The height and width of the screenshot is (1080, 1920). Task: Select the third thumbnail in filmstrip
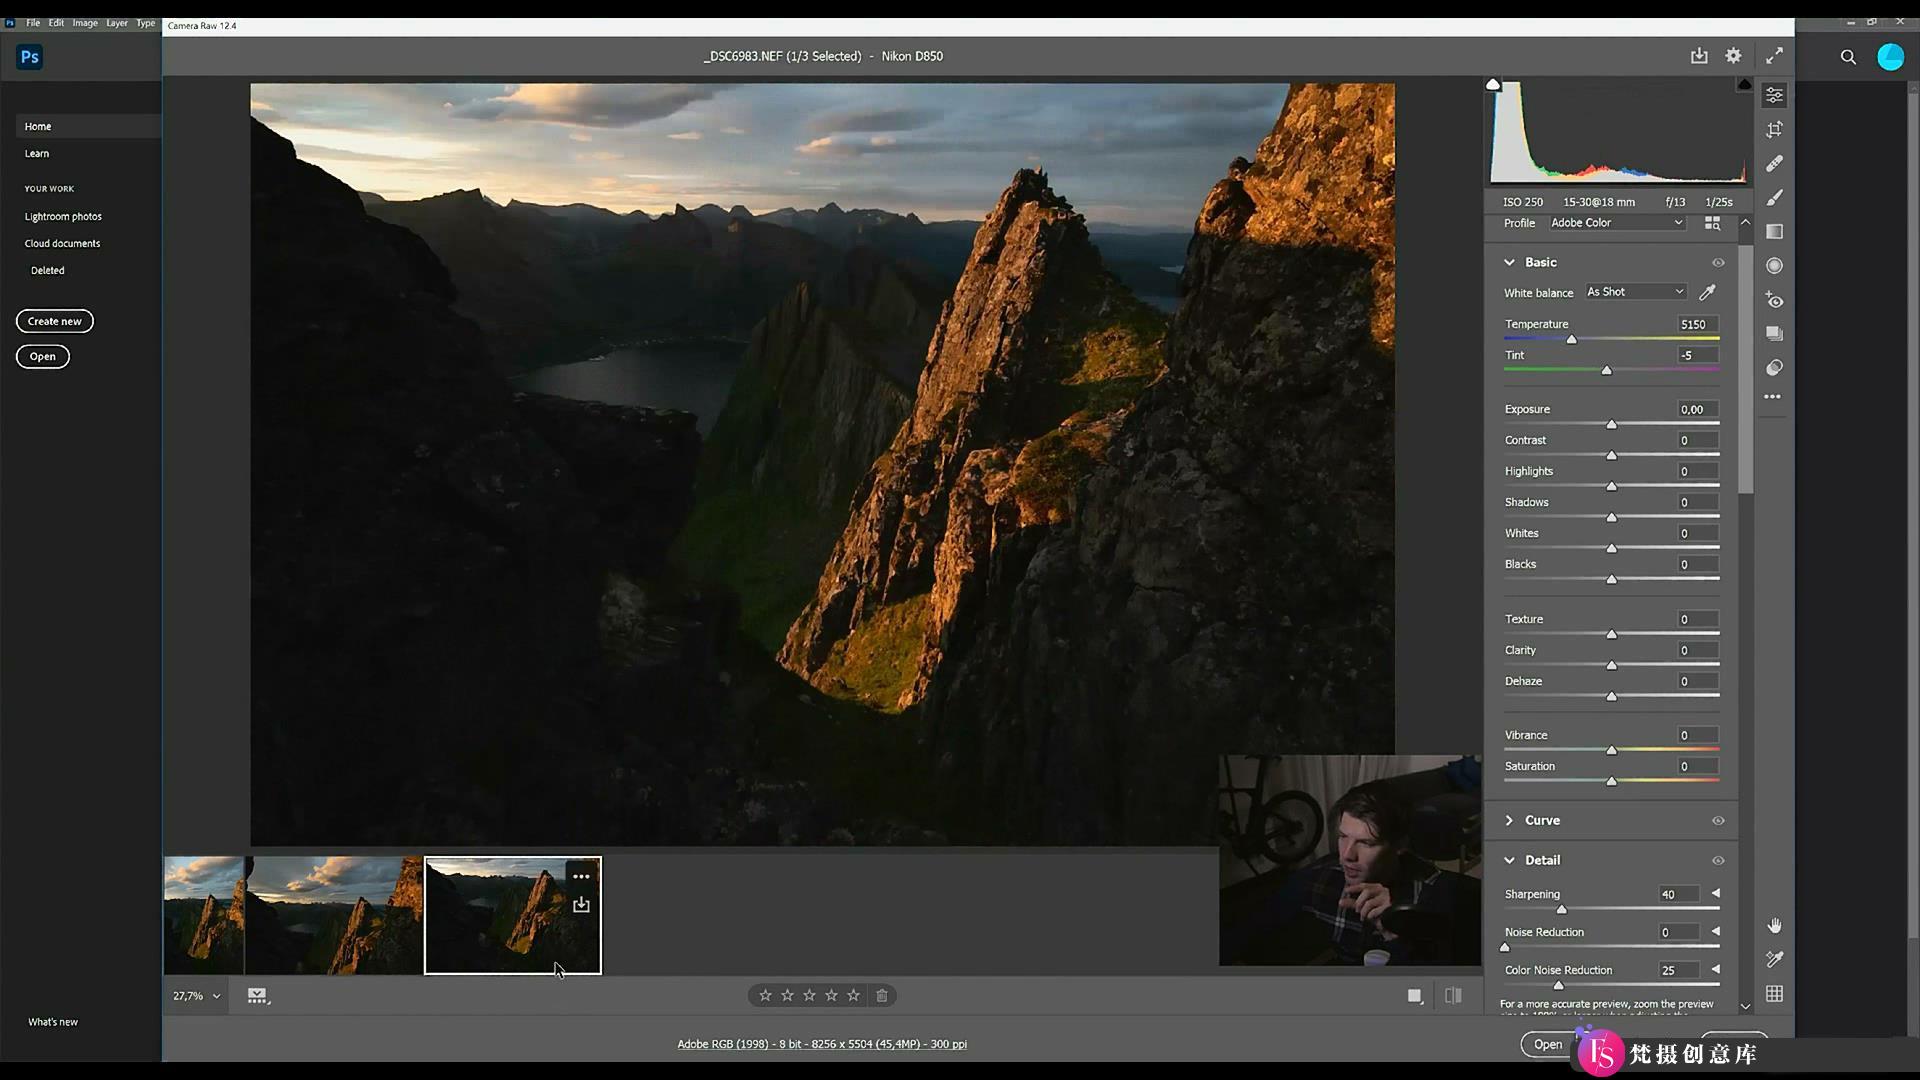click(x=512, y=915)
